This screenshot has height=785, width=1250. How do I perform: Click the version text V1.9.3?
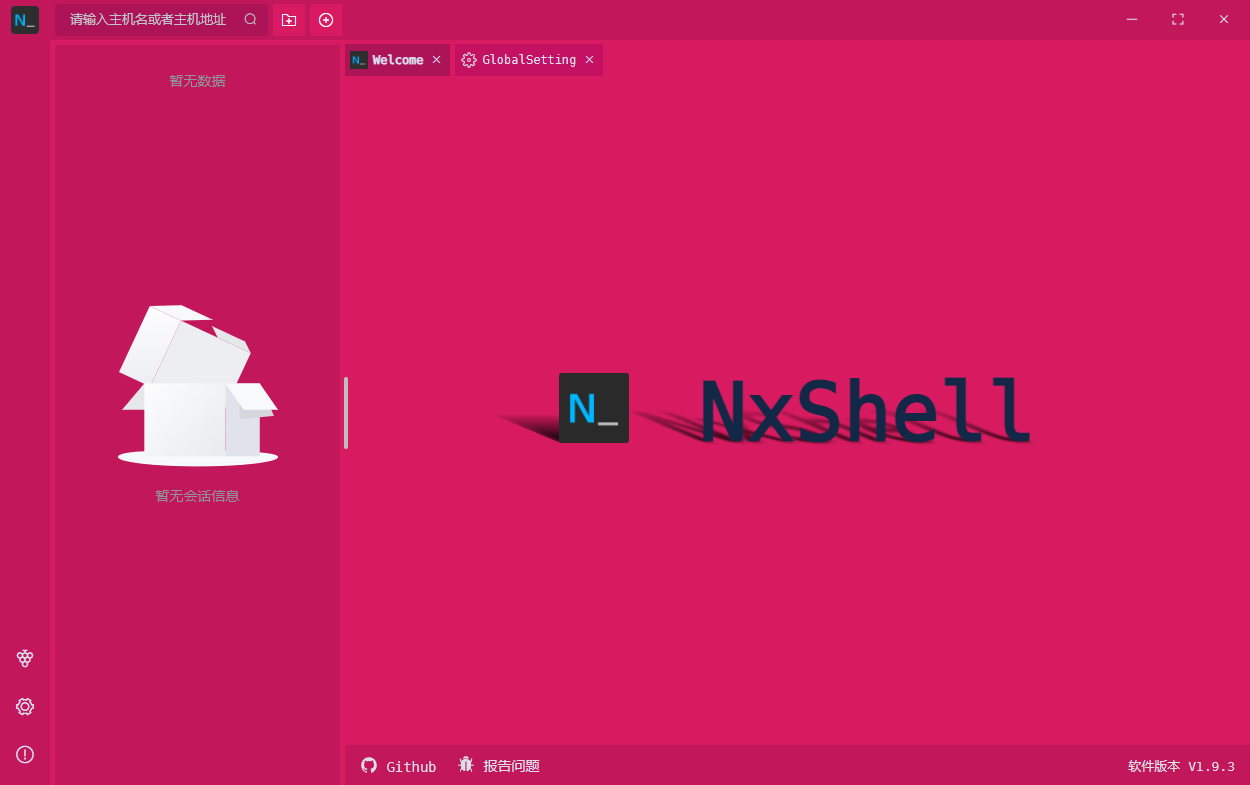1211,767
